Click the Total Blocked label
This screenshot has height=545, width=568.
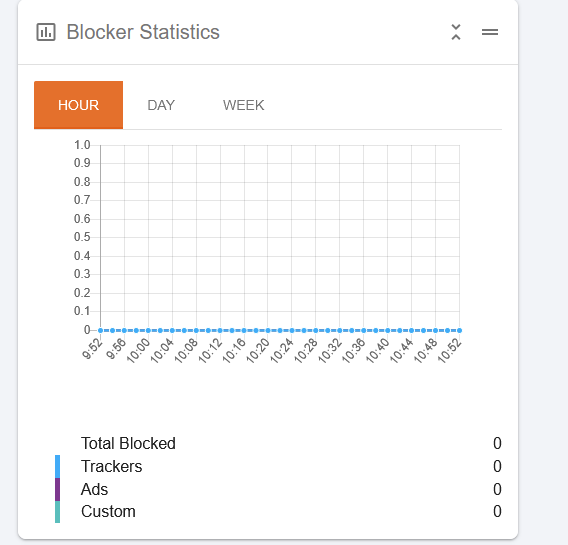point(128,443)
